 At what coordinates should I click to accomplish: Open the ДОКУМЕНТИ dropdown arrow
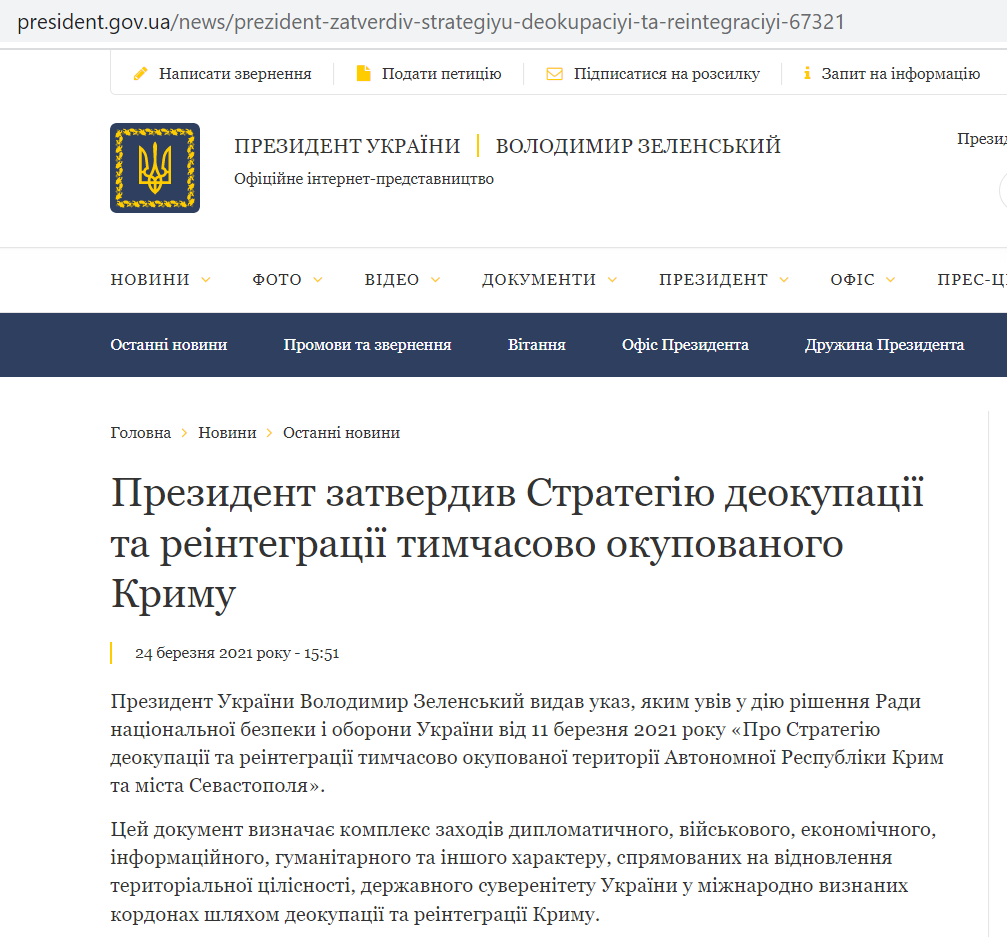point(612,281)
